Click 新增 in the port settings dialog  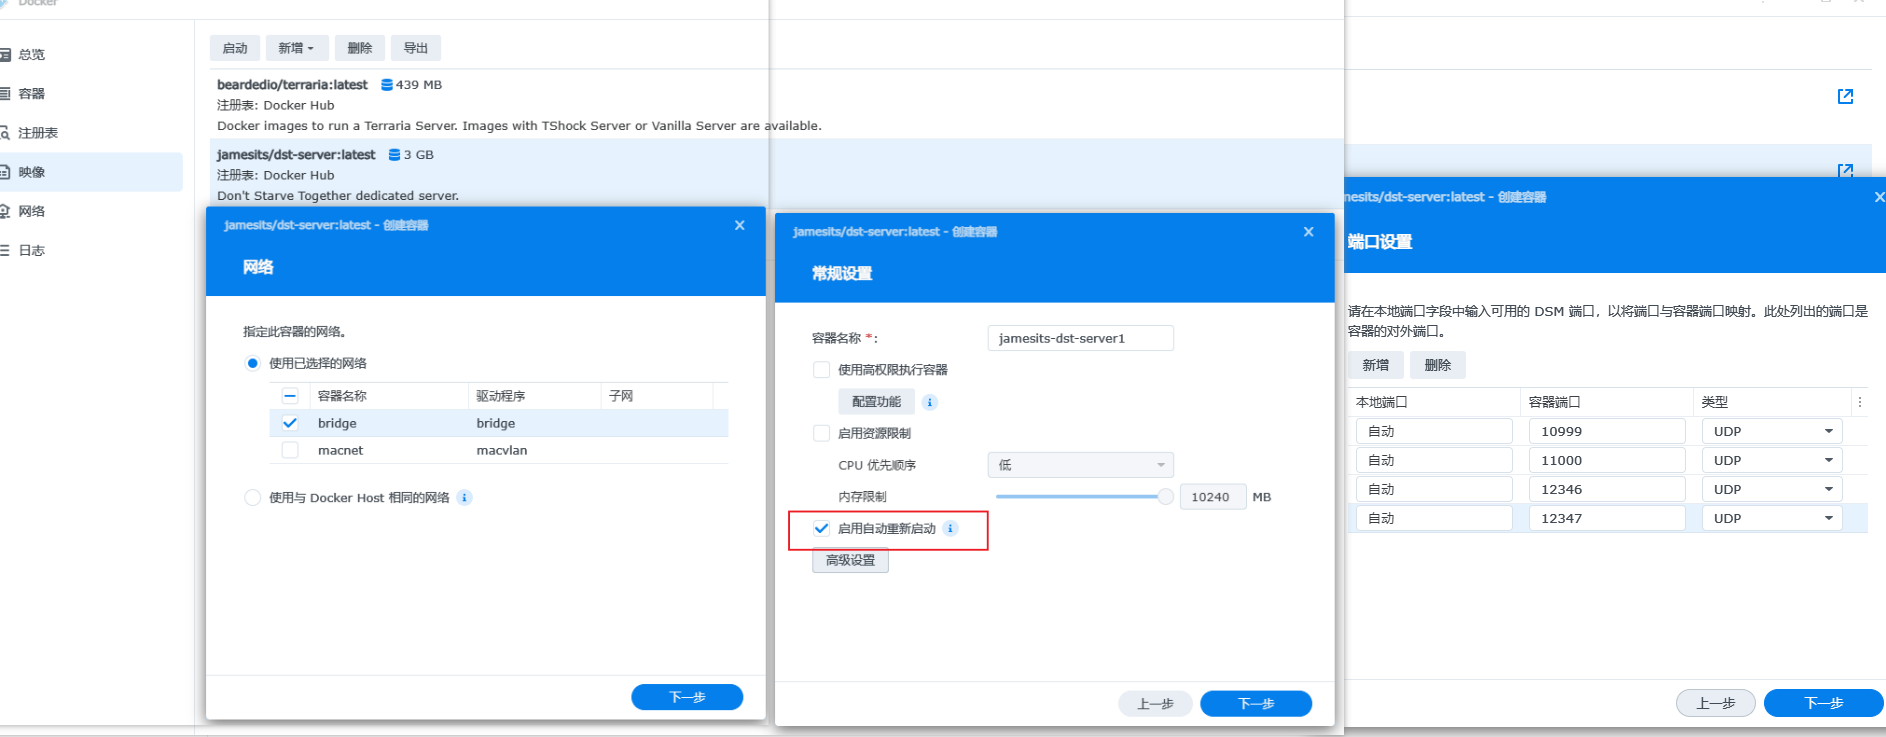1376,365
